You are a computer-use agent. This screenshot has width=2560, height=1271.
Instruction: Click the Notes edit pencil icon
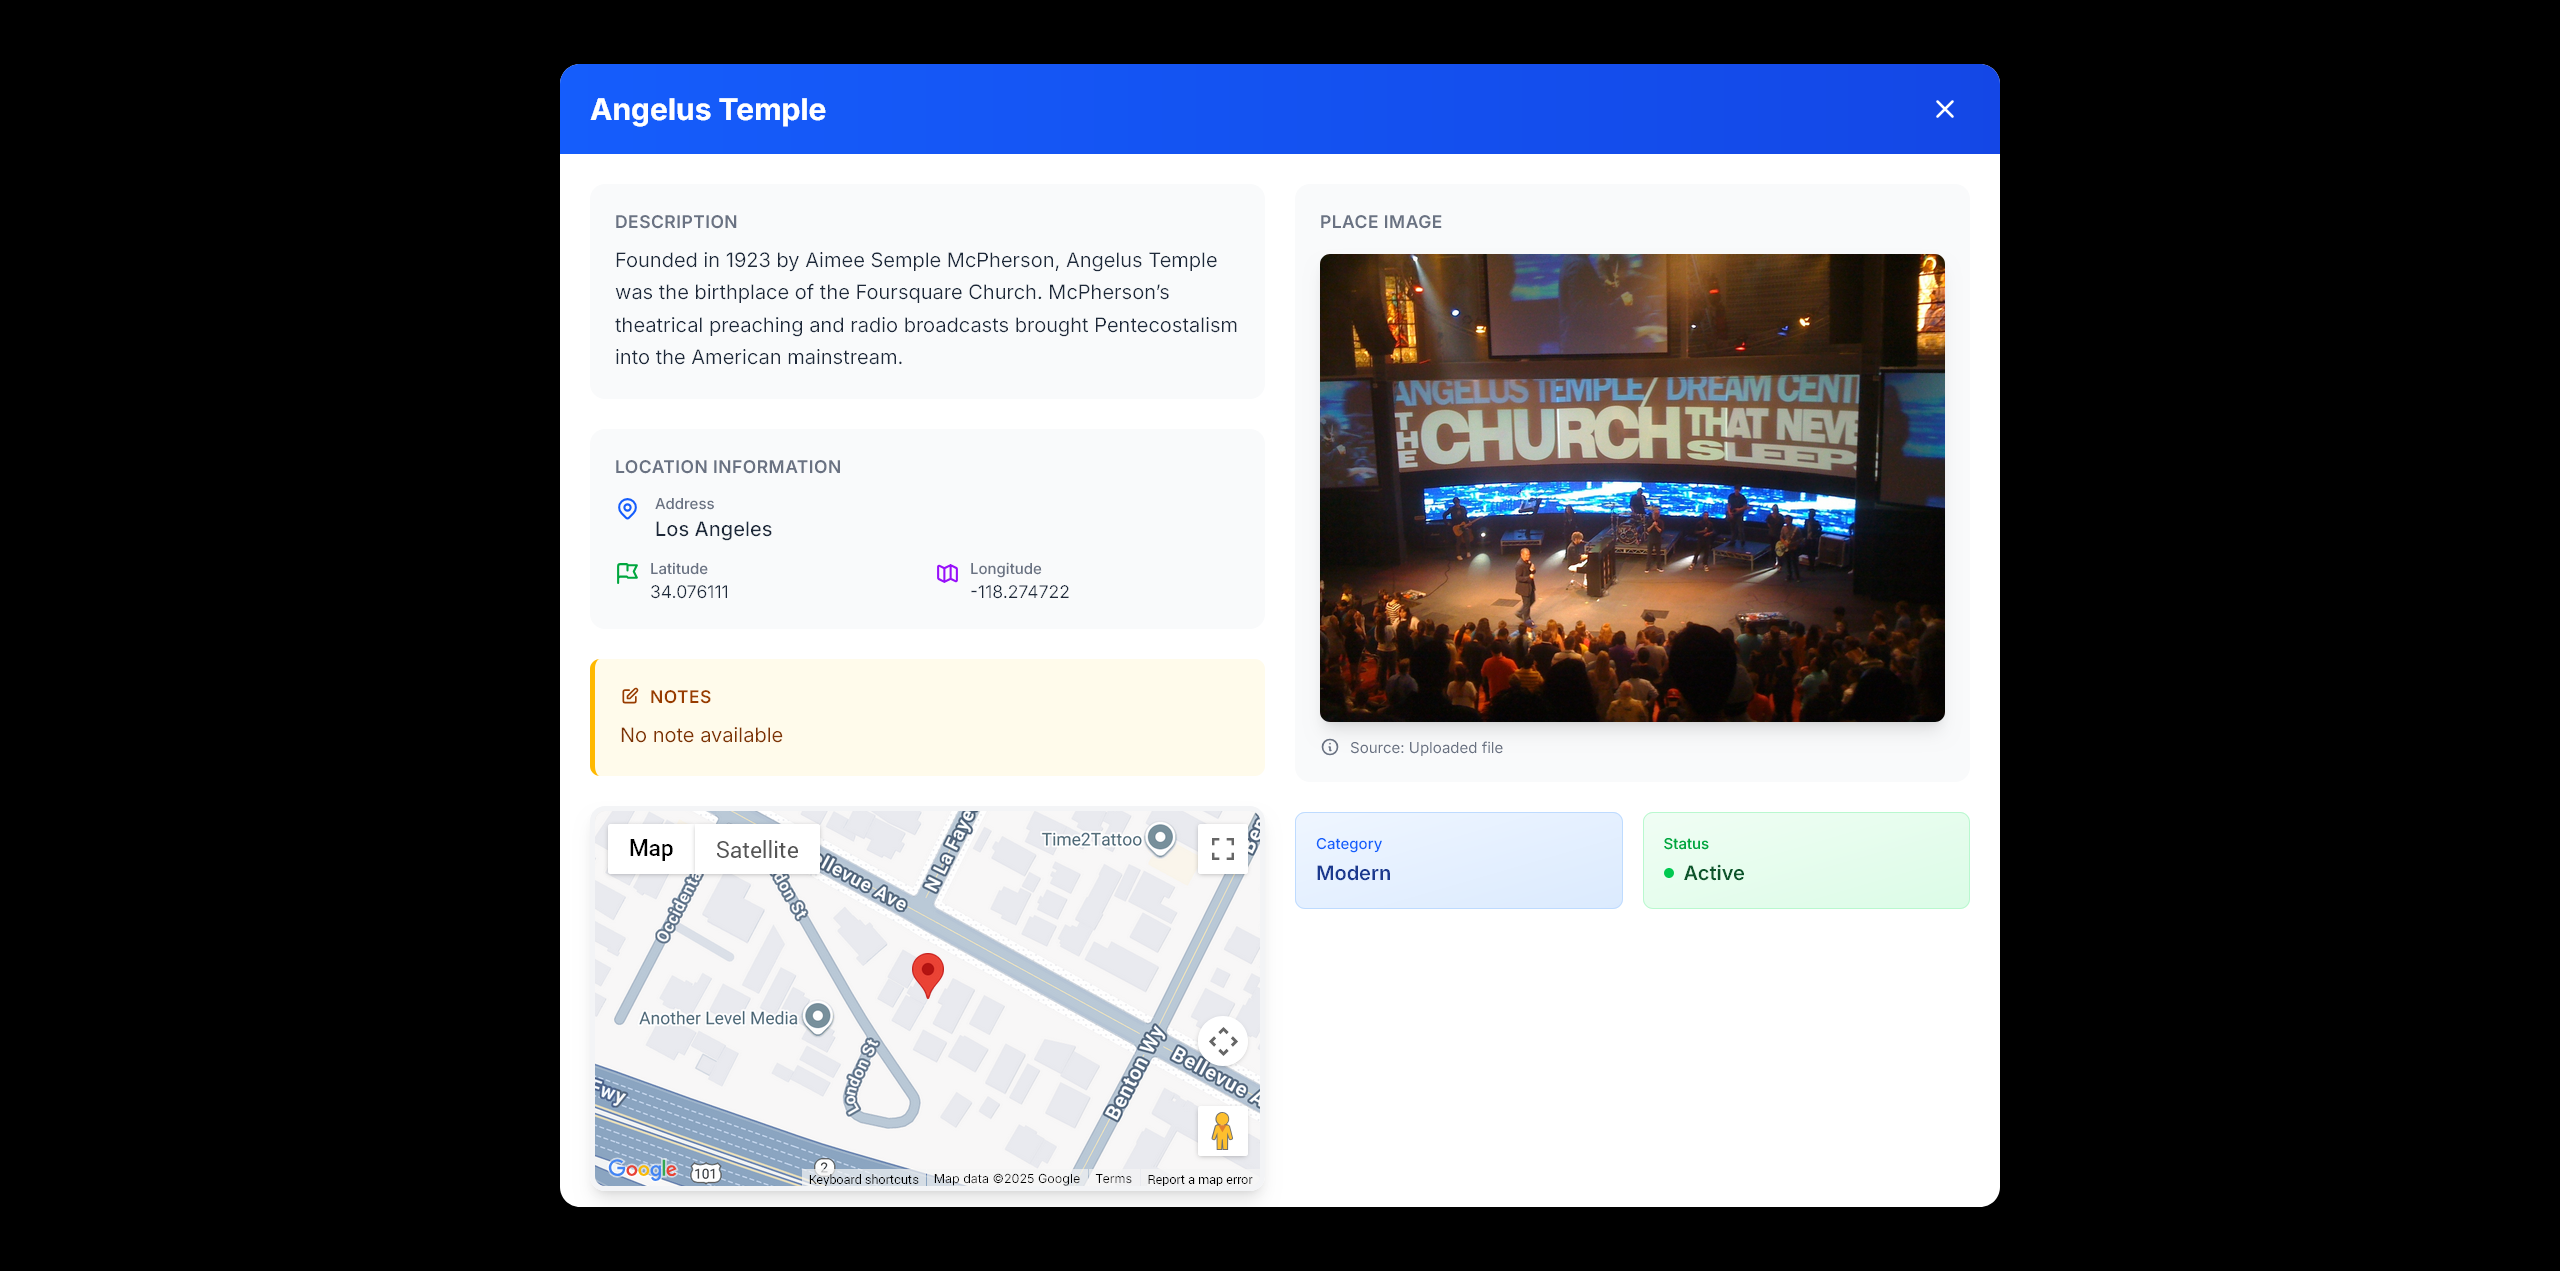coord(629,695)
